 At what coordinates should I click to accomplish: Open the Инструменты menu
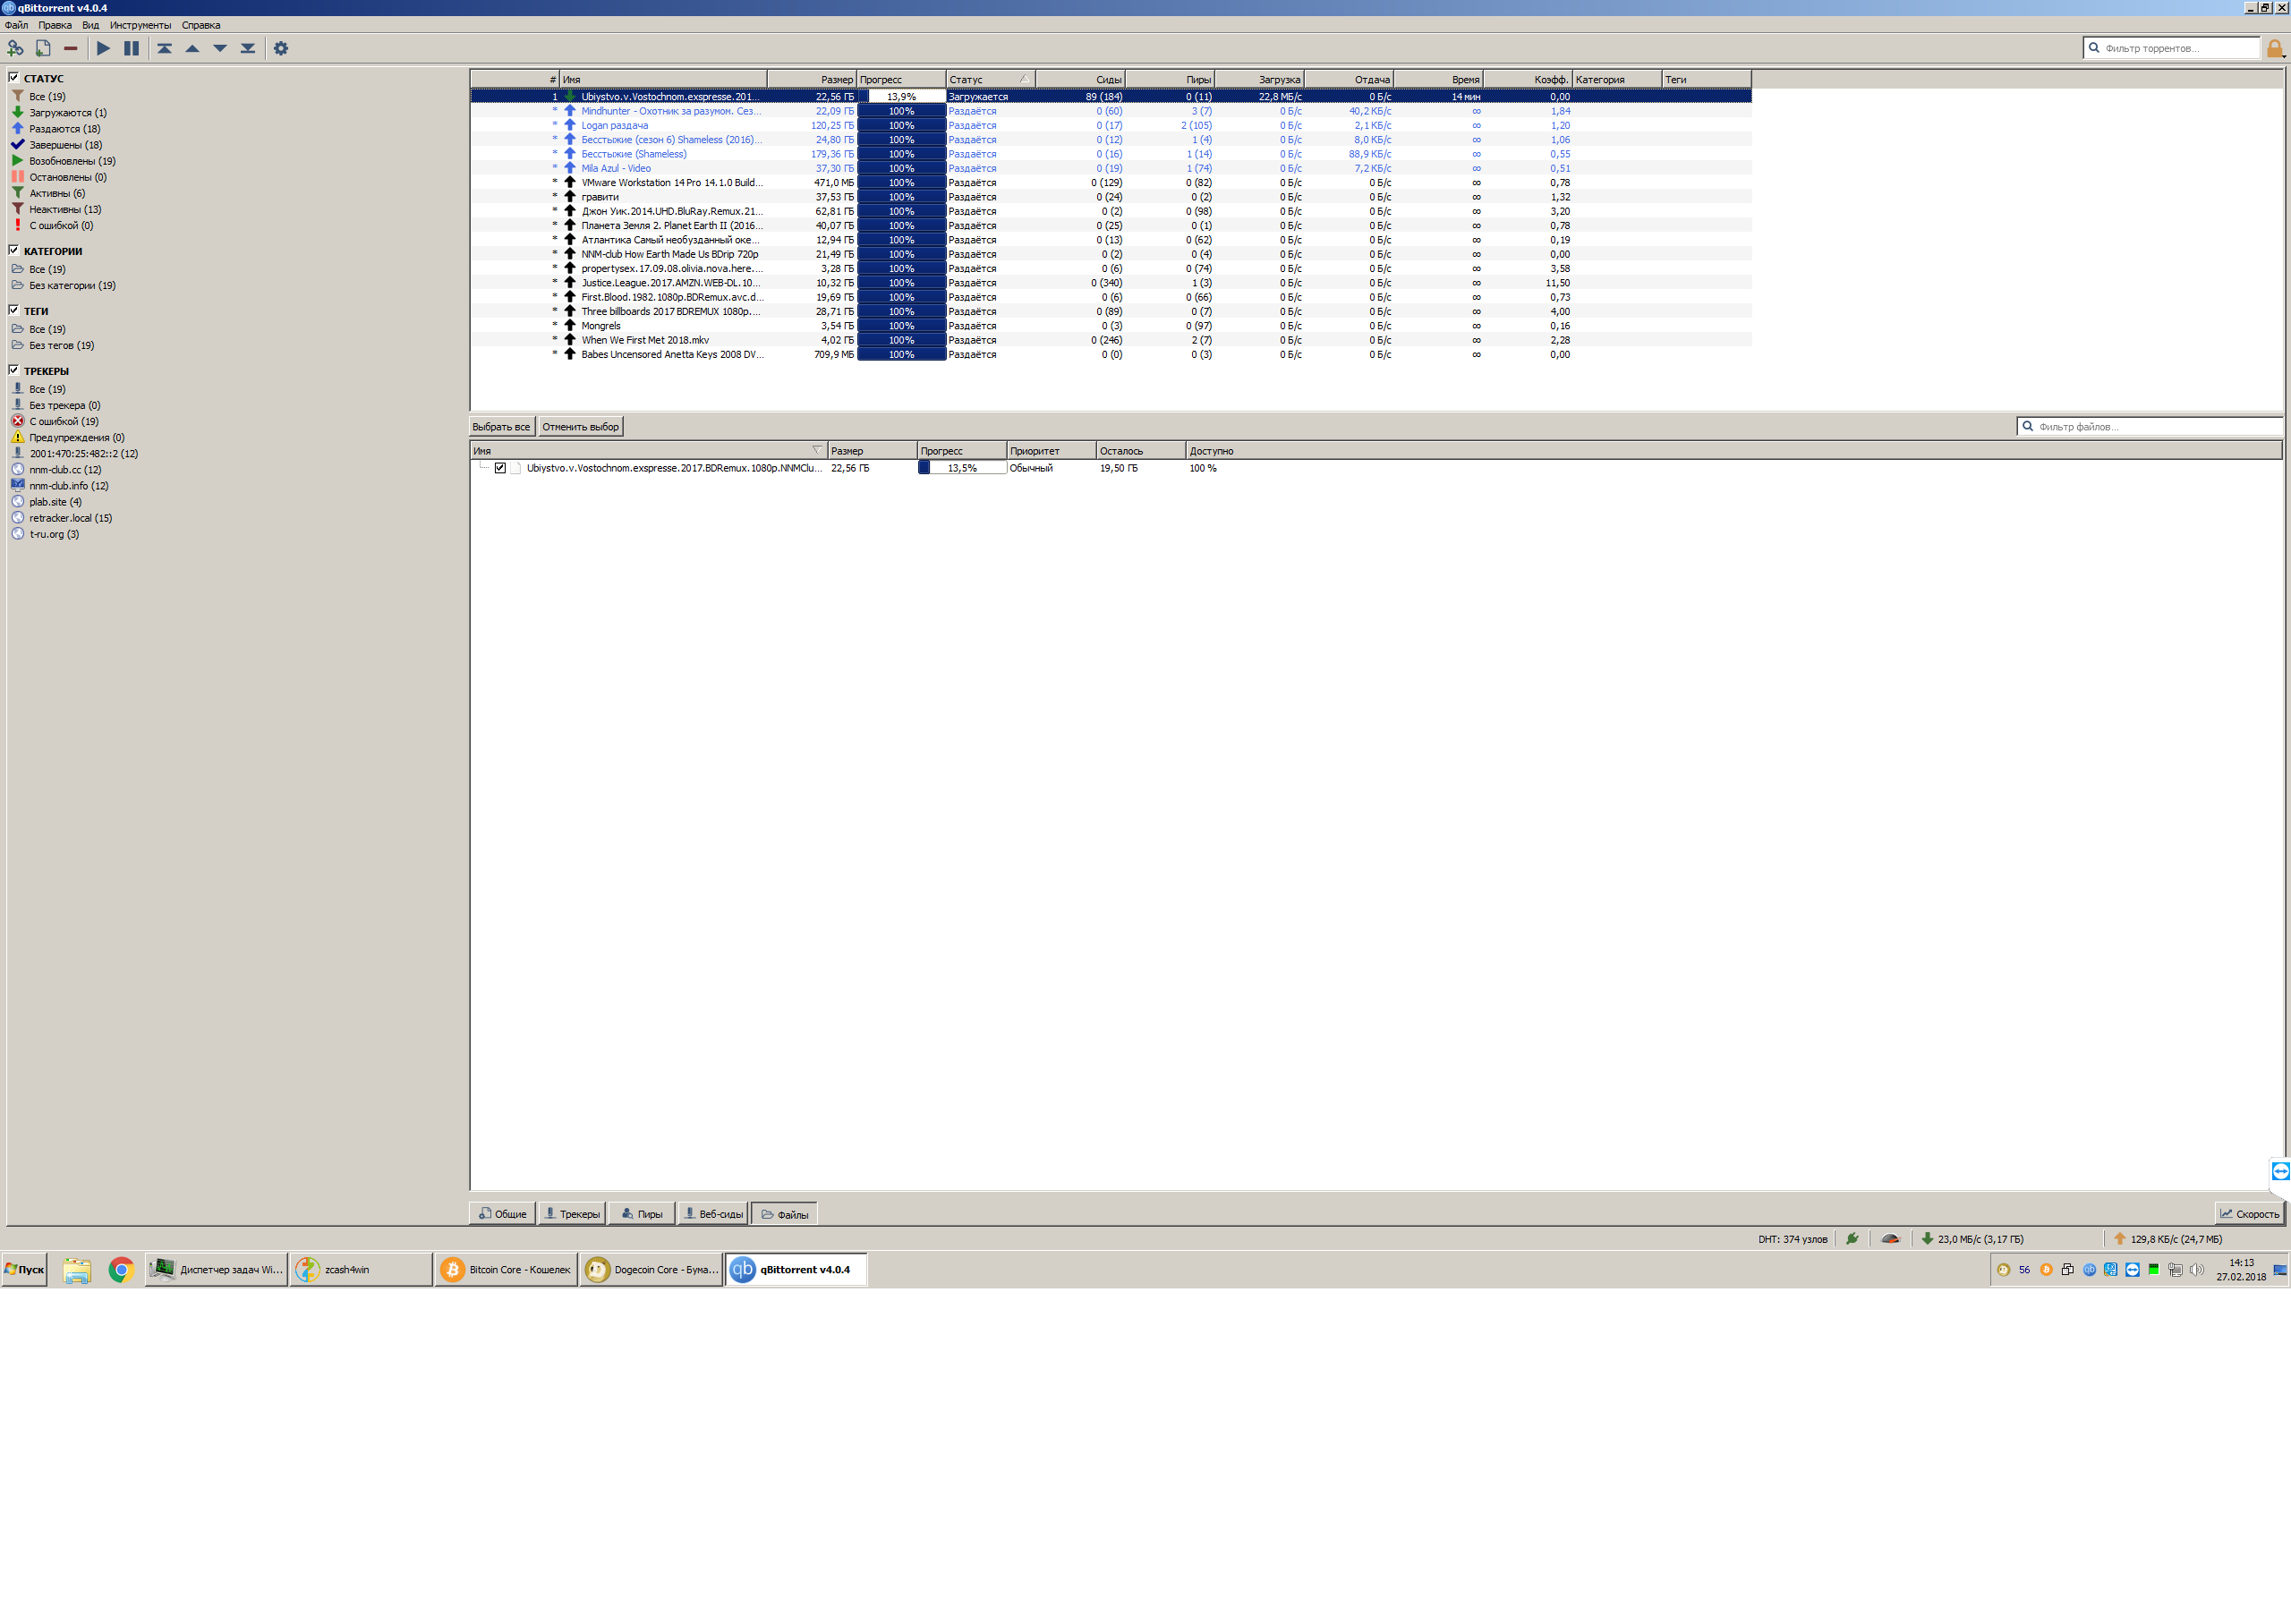coord(140,25)
